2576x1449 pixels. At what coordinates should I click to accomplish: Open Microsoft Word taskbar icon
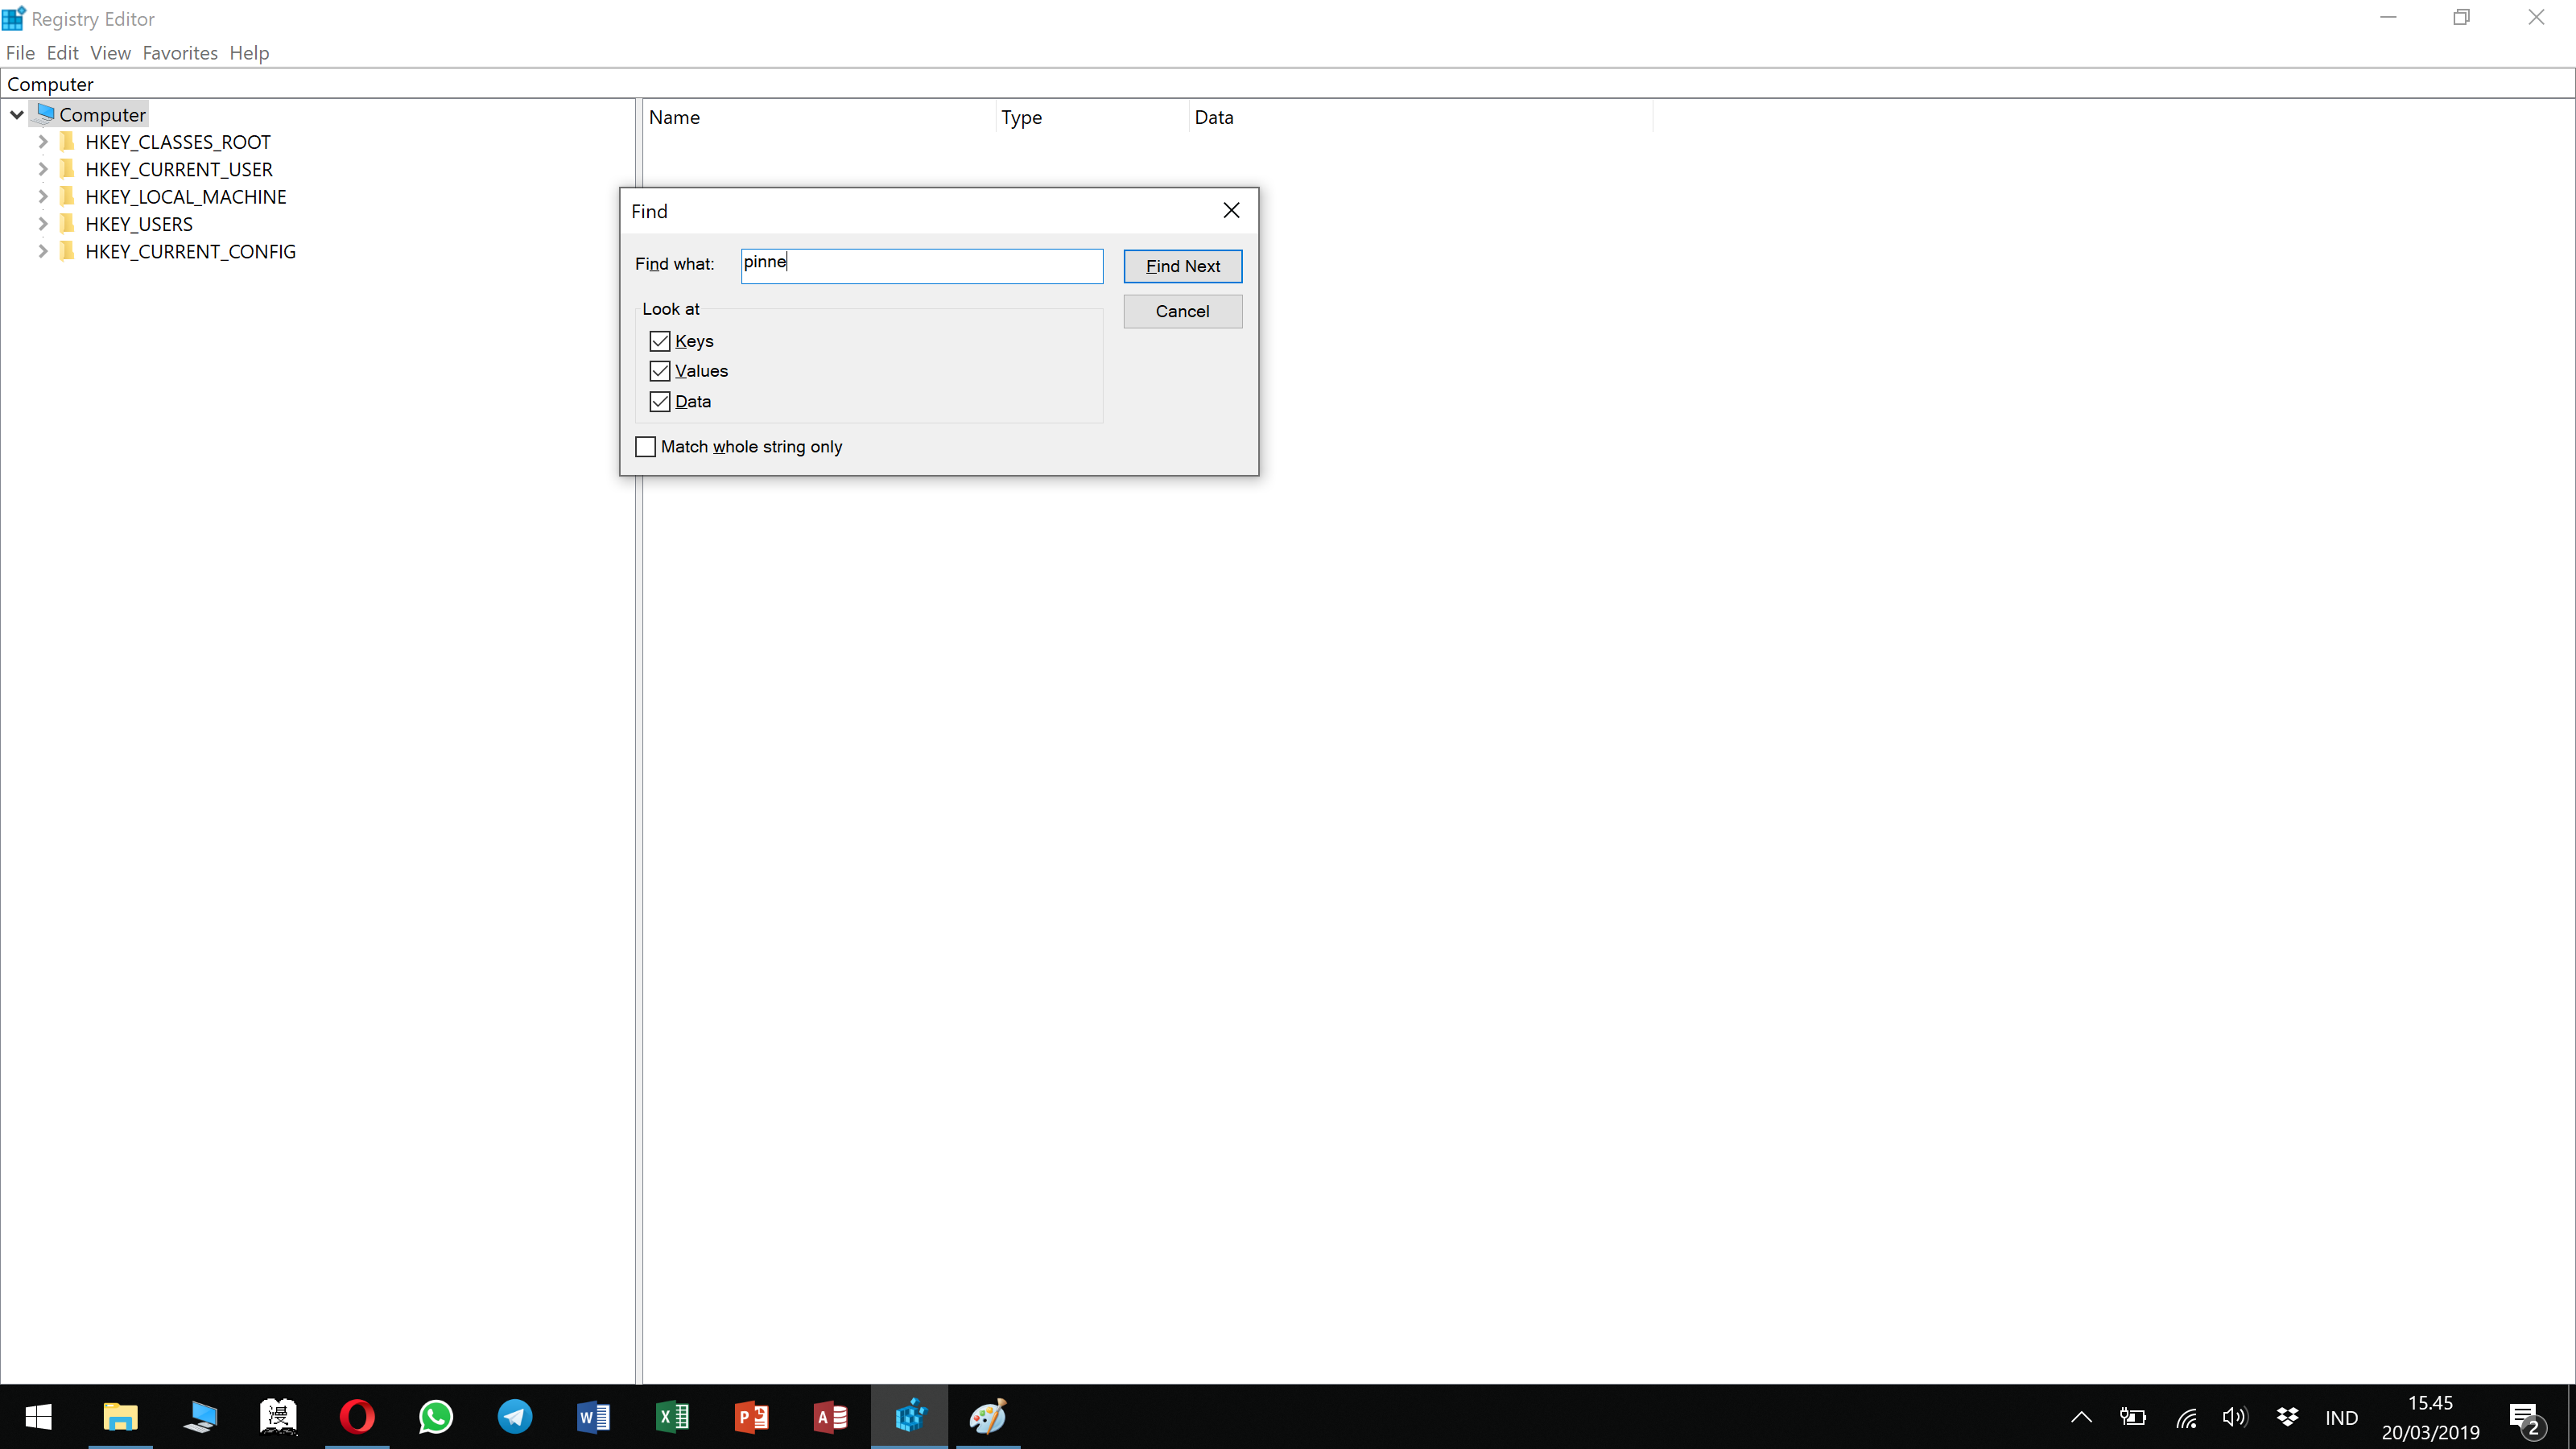coord(593,1416)
